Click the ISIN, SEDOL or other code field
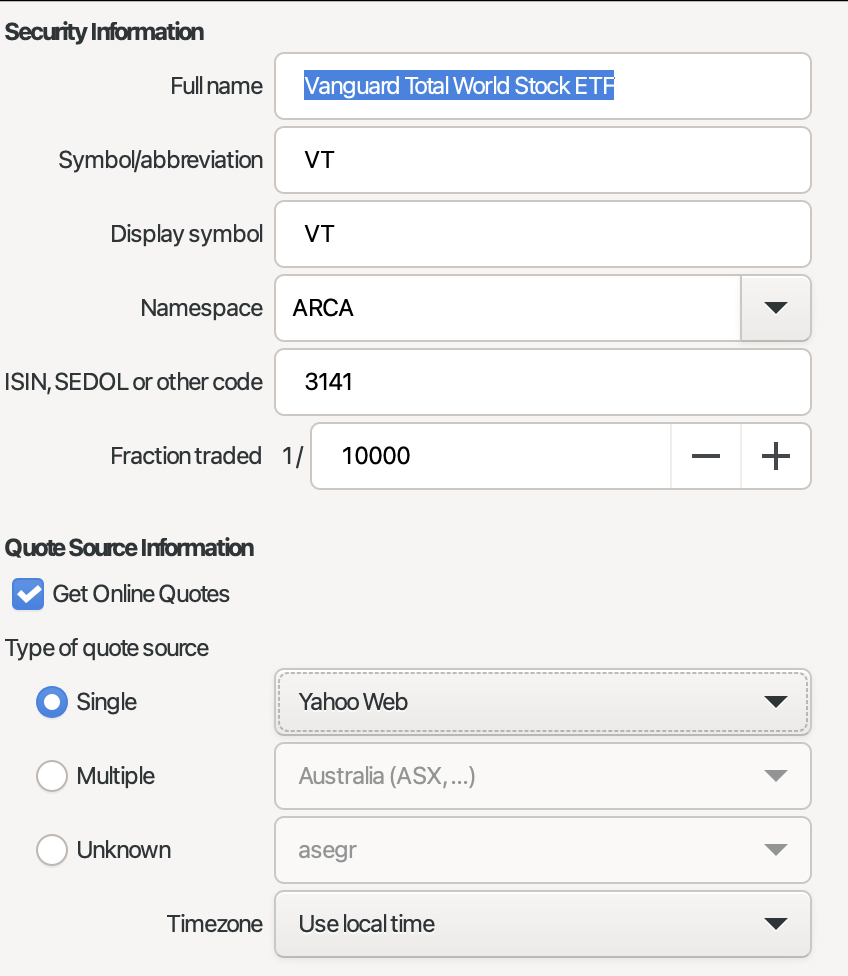 tap(543, 382)
